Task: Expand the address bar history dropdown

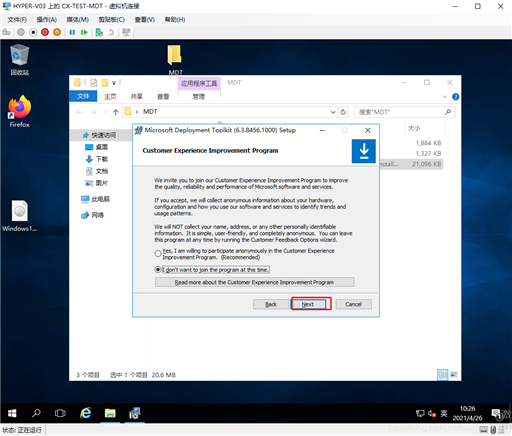Action: pos(333,112)
